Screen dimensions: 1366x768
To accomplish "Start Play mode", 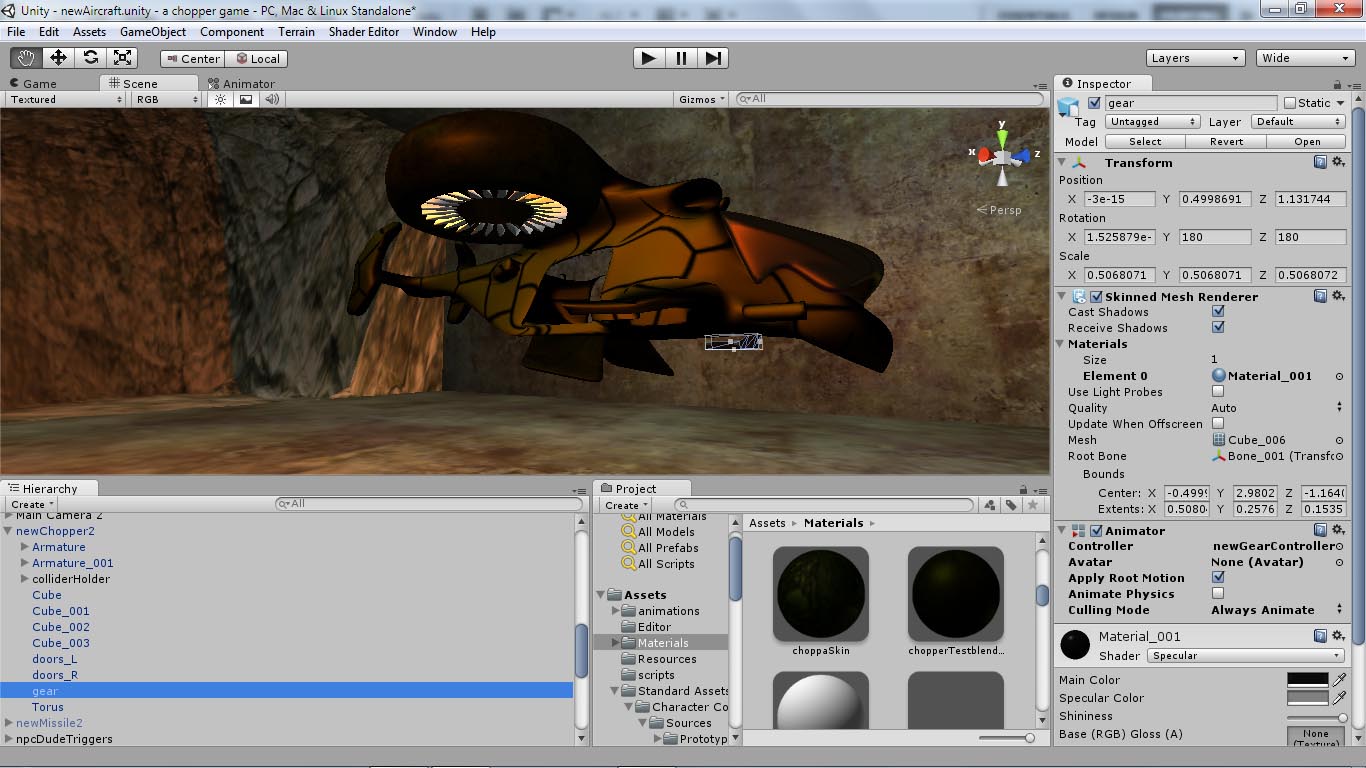I will (648, 58).
